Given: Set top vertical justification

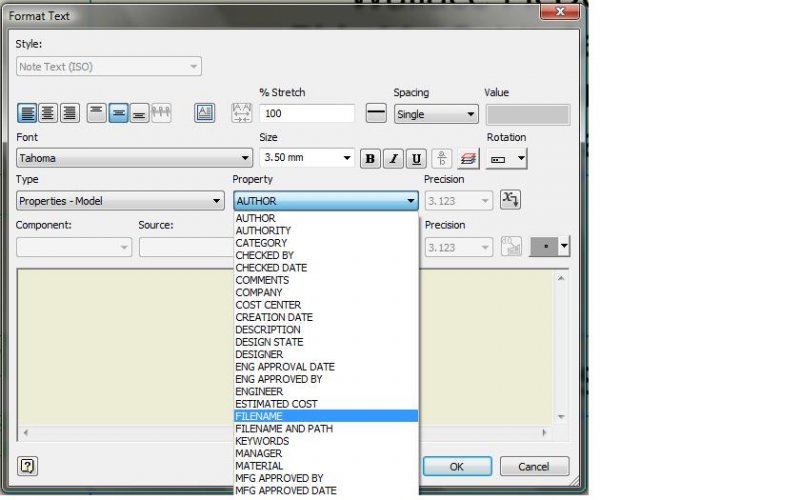Looking at the screenshot, I should tap(96, 113).
